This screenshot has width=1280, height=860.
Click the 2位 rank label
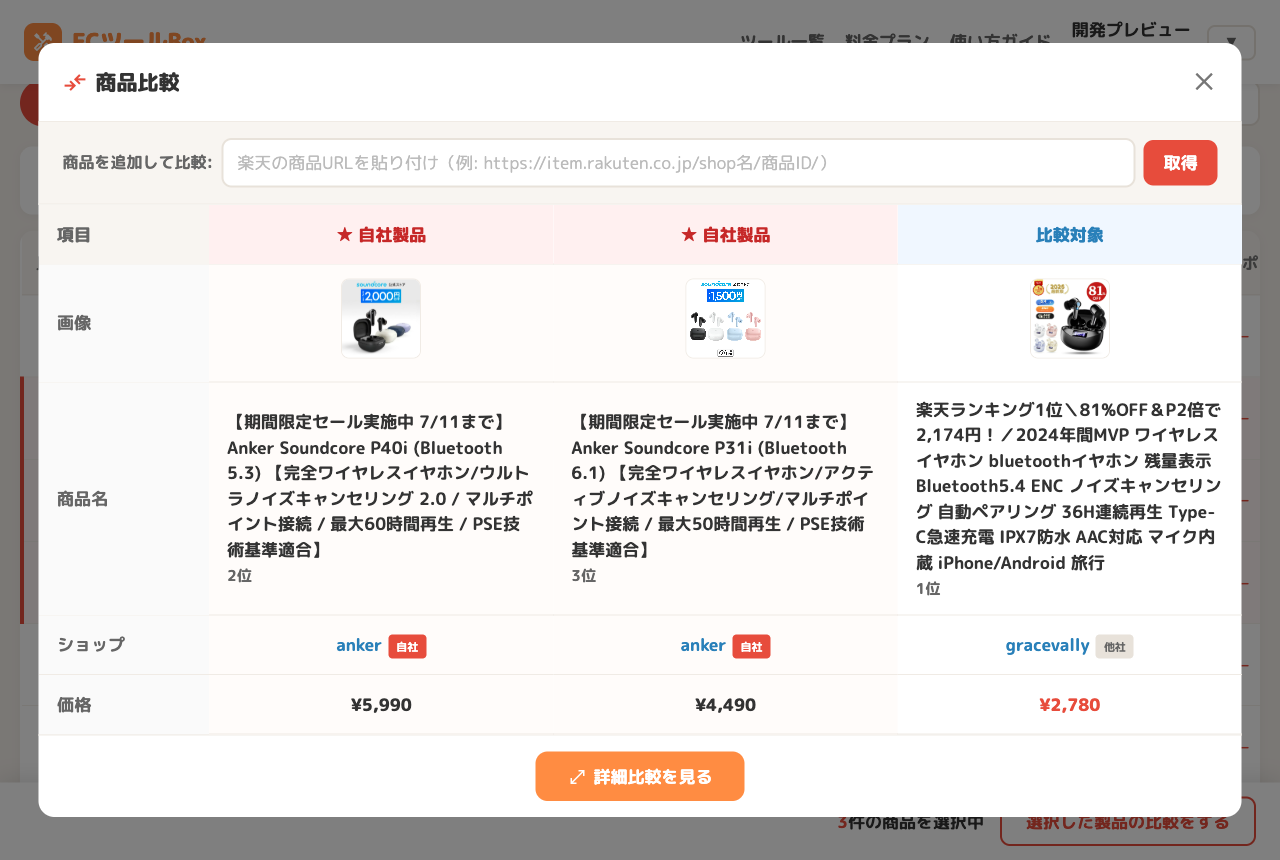coord(239,576)
